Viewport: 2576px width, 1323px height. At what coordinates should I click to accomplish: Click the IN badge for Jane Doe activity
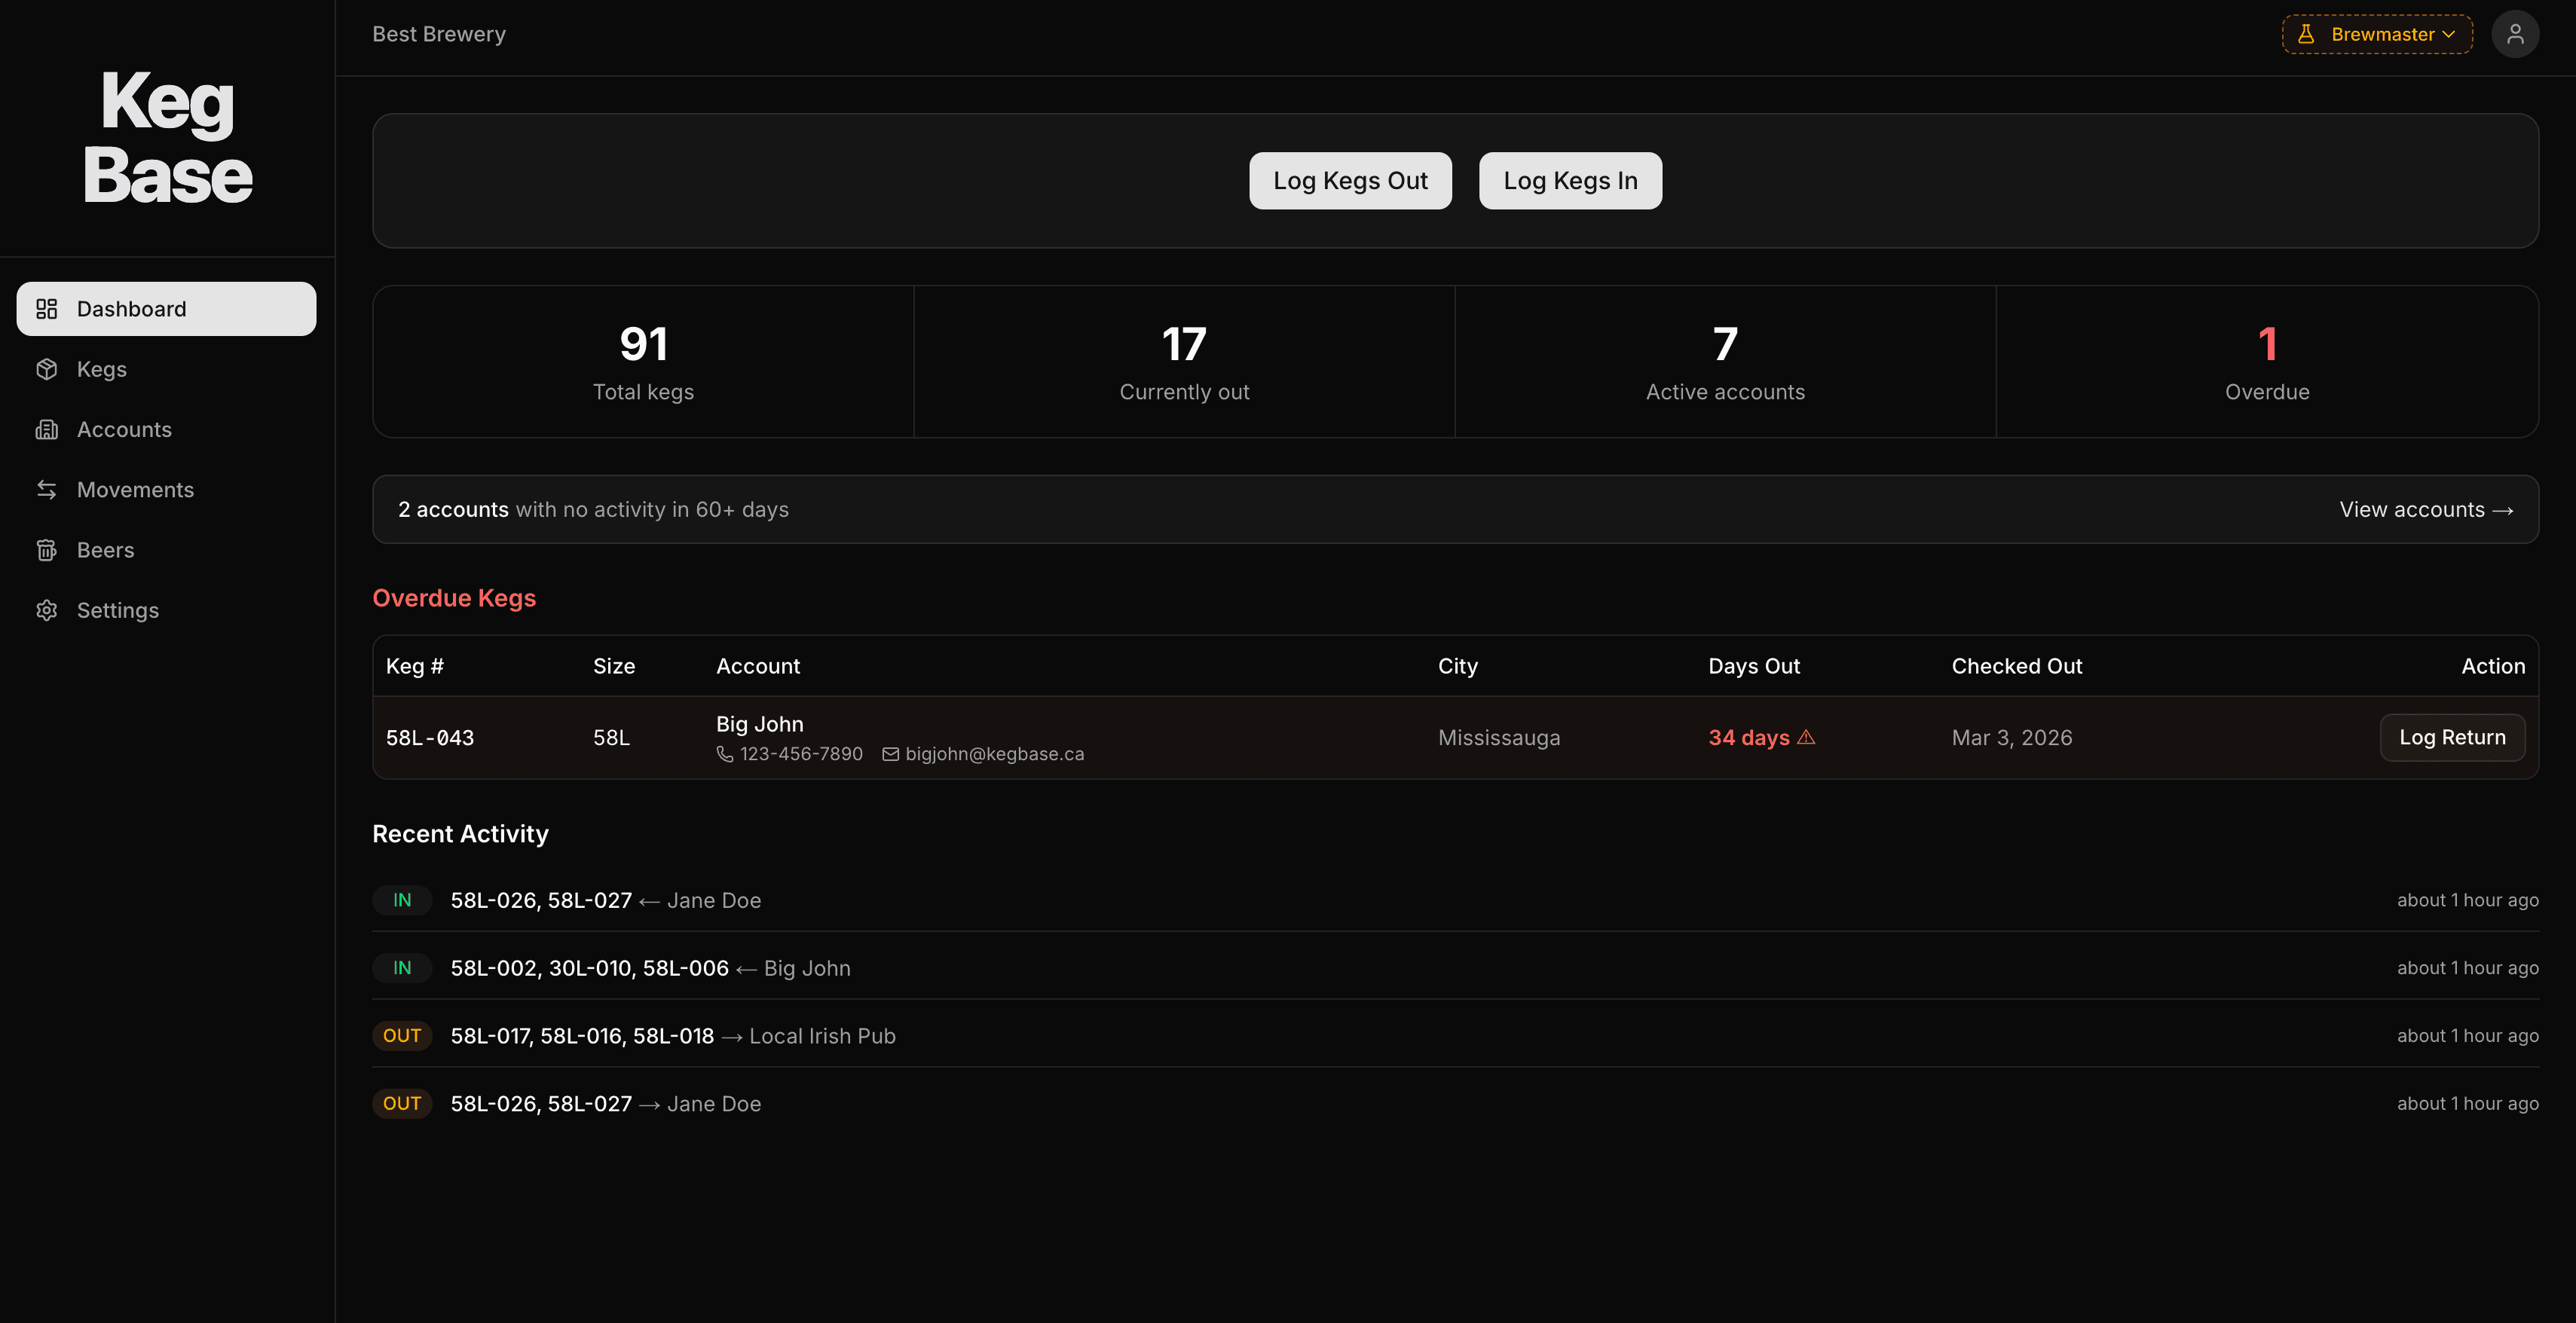(x=402, y=900)
